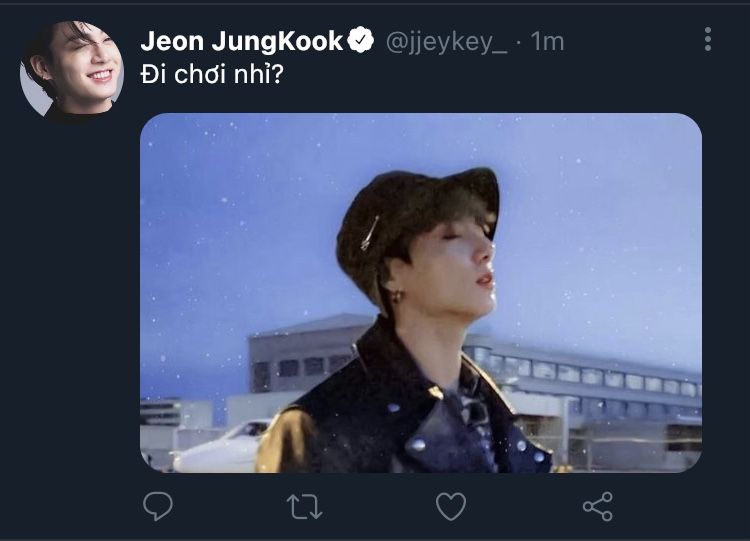Click the silver hair clip on the hat
Image resolution: width=750 pixels, height=541 pixels.
pos(370,233)
